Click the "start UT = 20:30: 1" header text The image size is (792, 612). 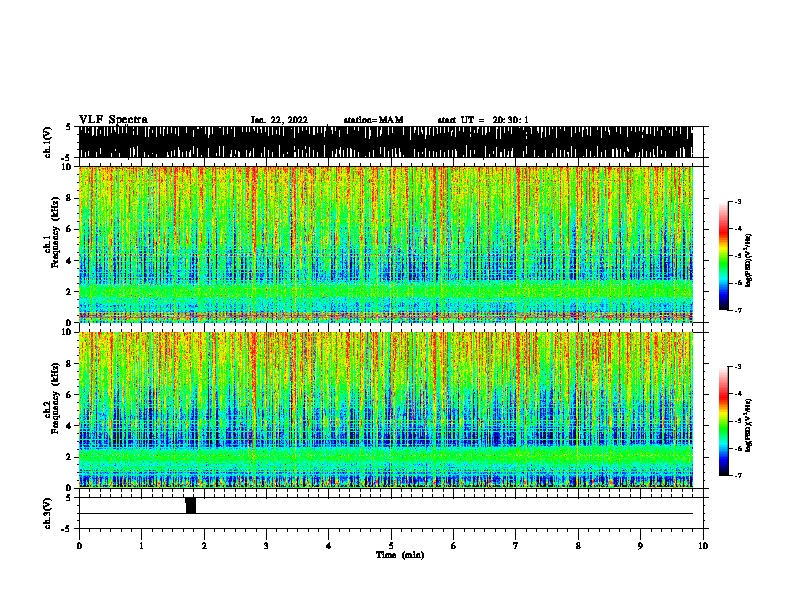pos(483,120)
